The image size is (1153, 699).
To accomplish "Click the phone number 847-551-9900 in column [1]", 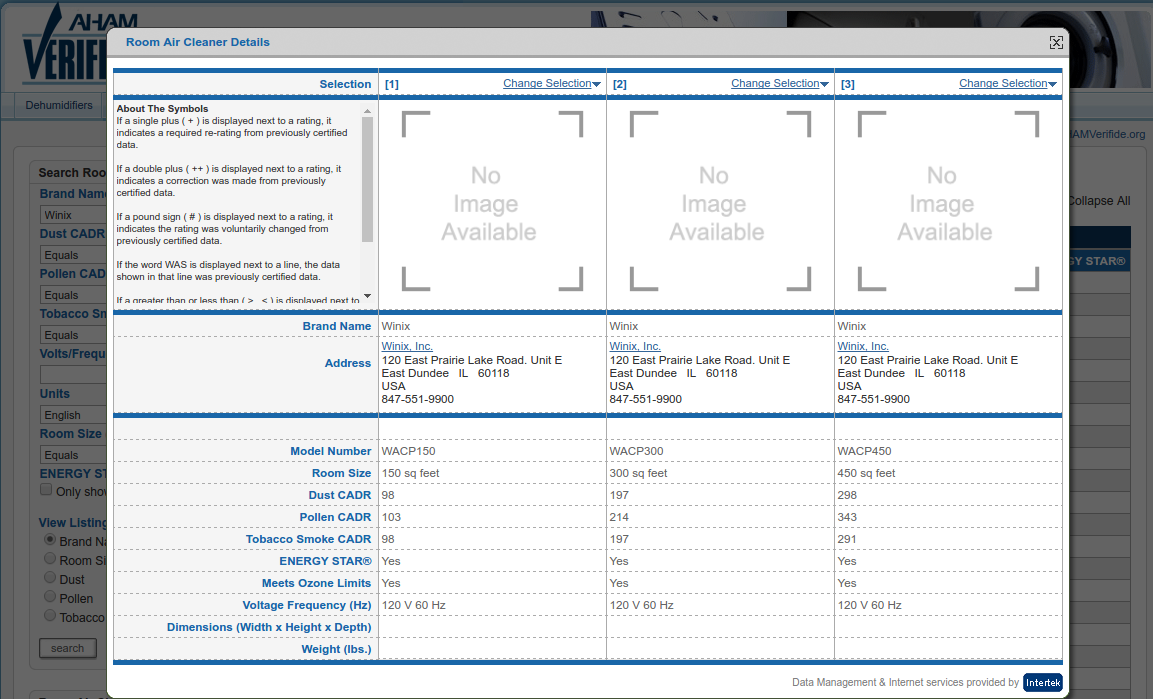I will click(x=418, y=399).
